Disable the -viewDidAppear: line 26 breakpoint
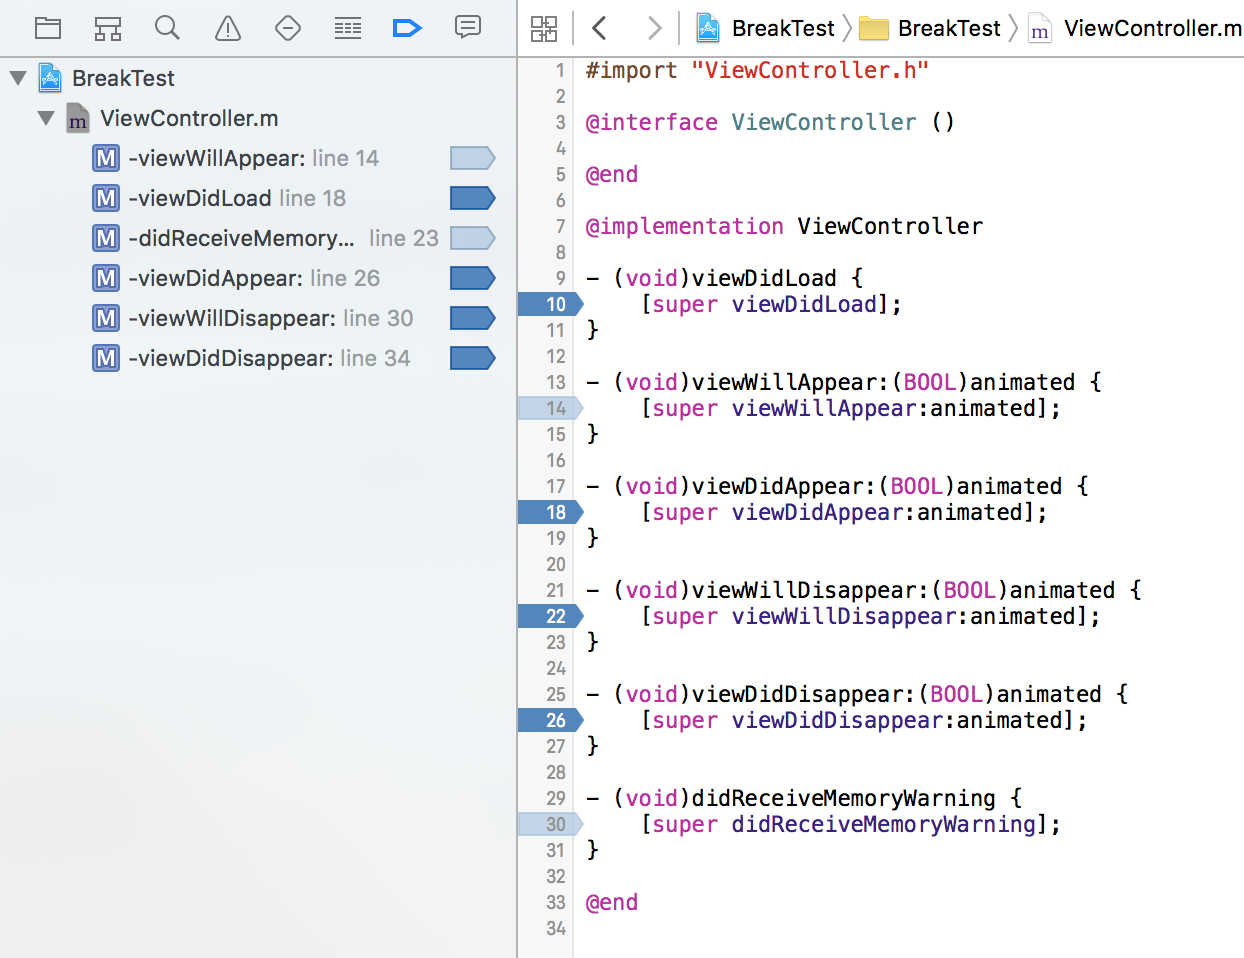The width and height of the screenshot is (1244, 958). 472,278
